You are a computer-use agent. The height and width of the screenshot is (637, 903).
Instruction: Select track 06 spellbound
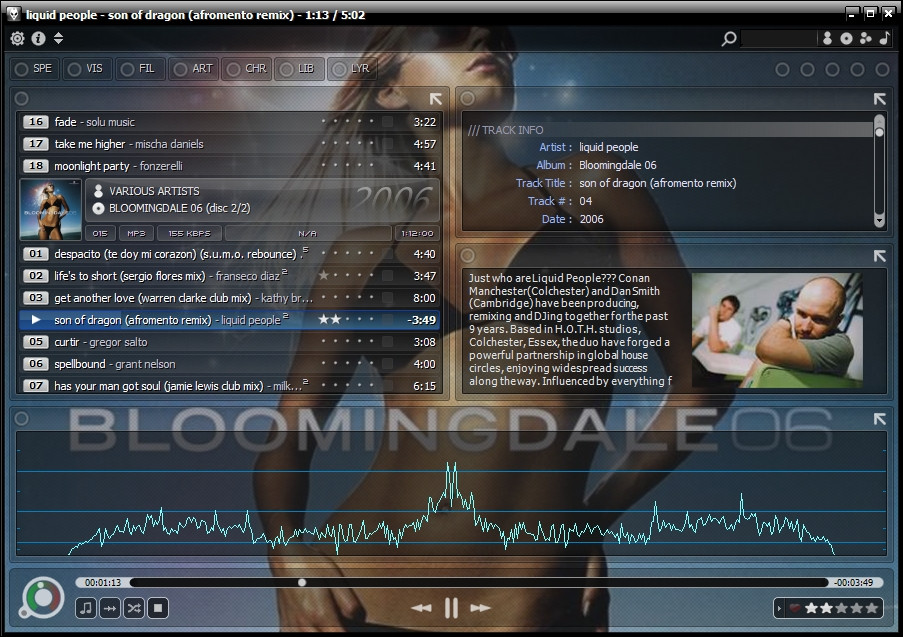[230, 364]
